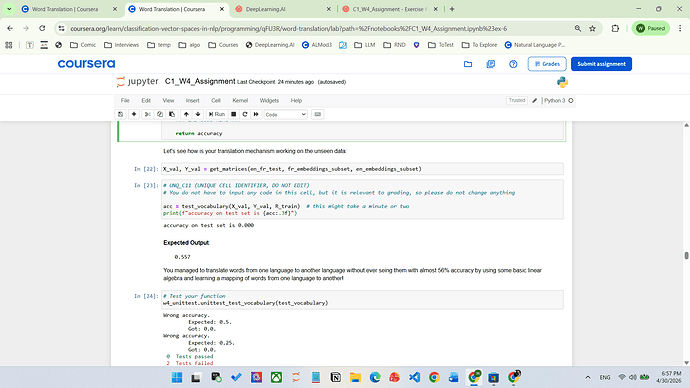Save and checkpoint the notebook
690x388 pixels.
[121, 114]
